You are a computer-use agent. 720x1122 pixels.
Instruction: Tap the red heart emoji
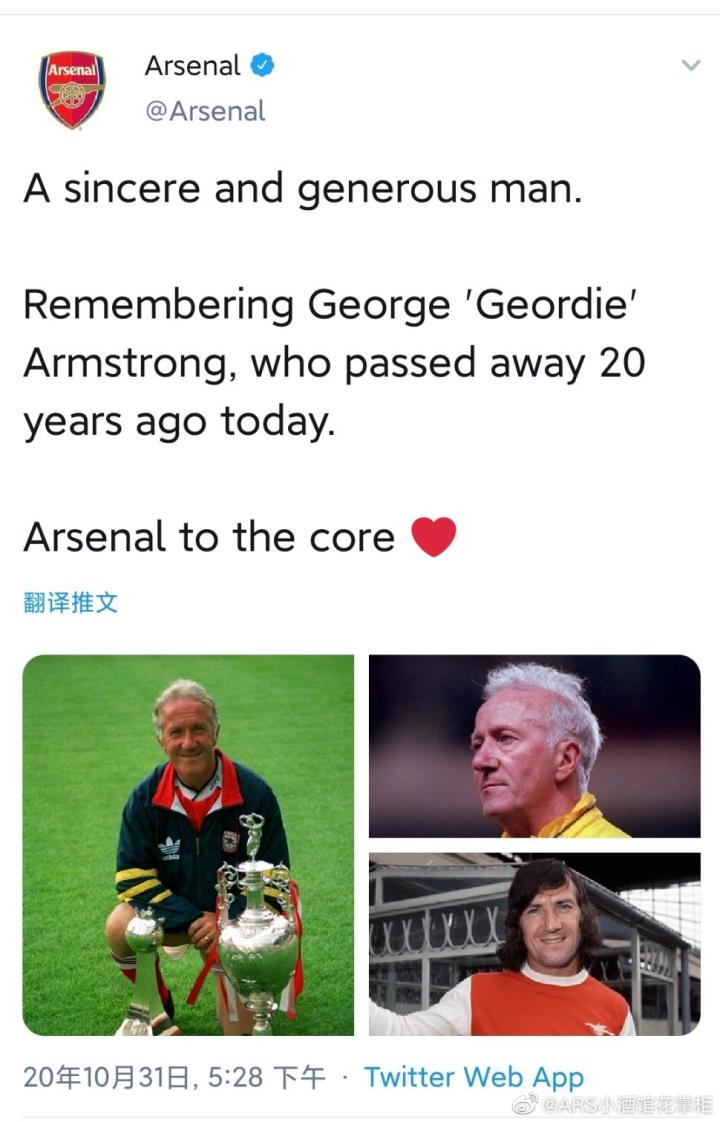(x=434, y=538)
